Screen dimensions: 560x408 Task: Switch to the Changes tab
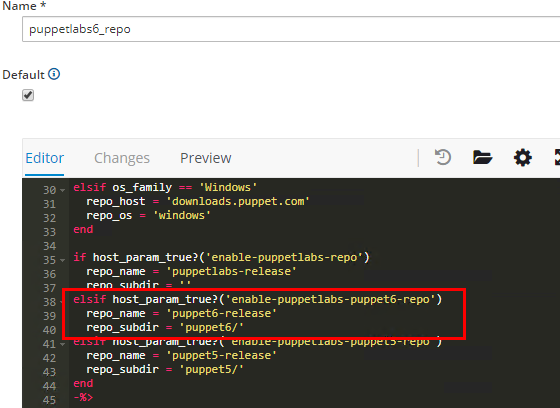(122, 158)
